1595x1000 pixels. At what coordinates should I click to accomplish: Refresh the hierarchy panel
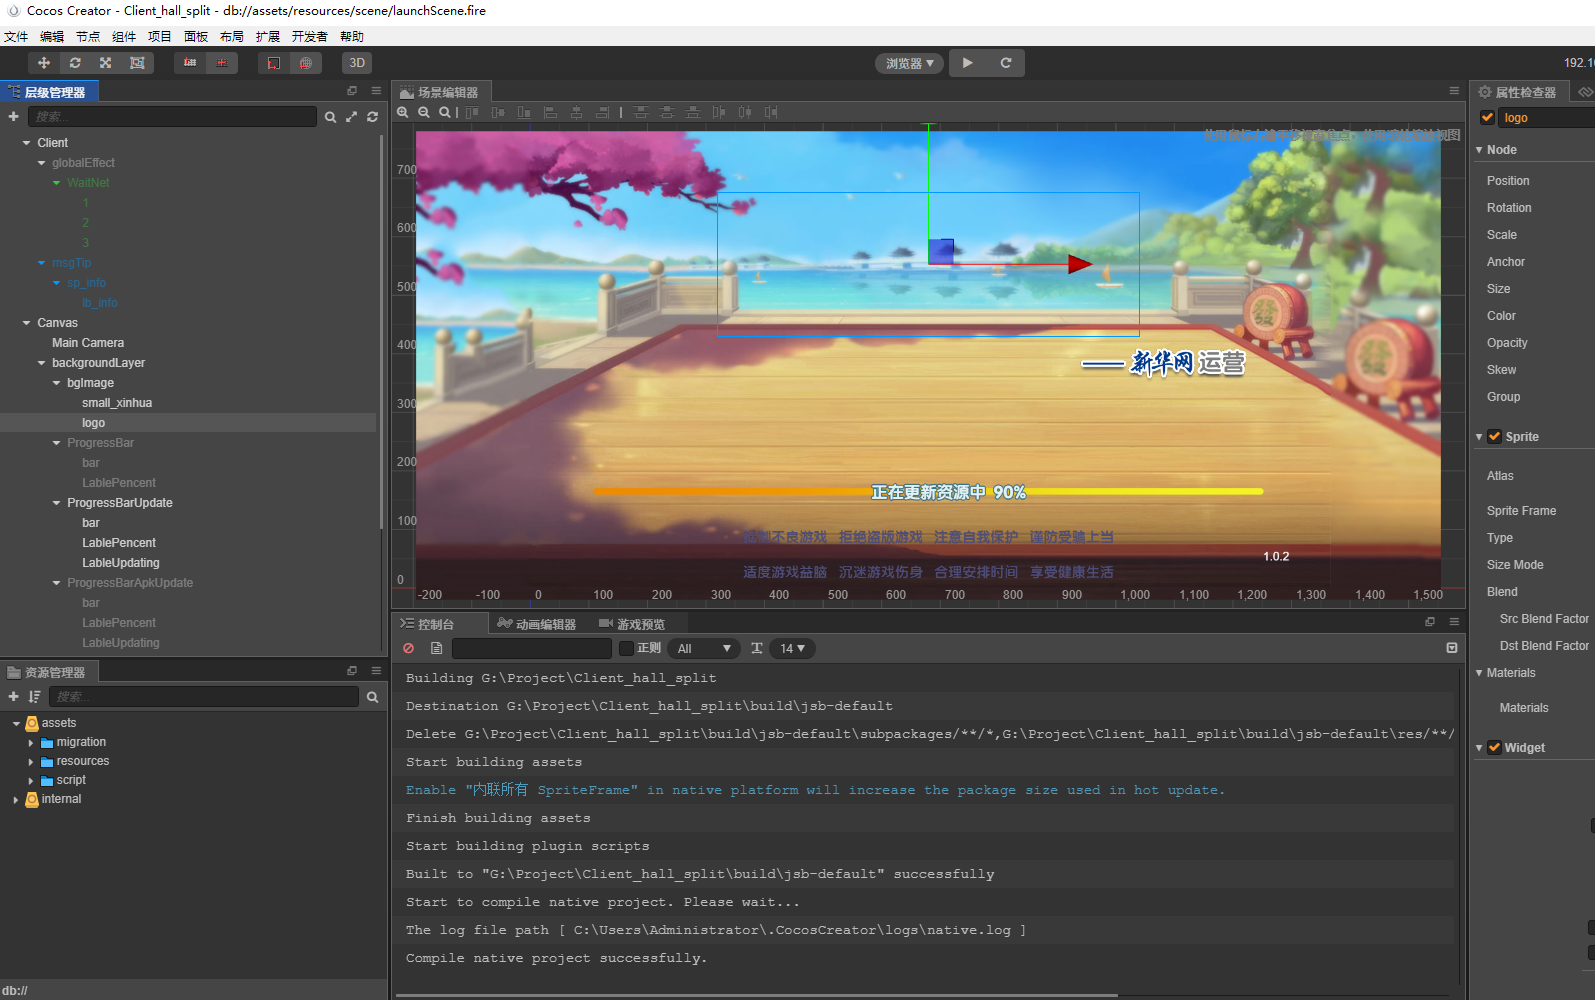pos(372,117)
